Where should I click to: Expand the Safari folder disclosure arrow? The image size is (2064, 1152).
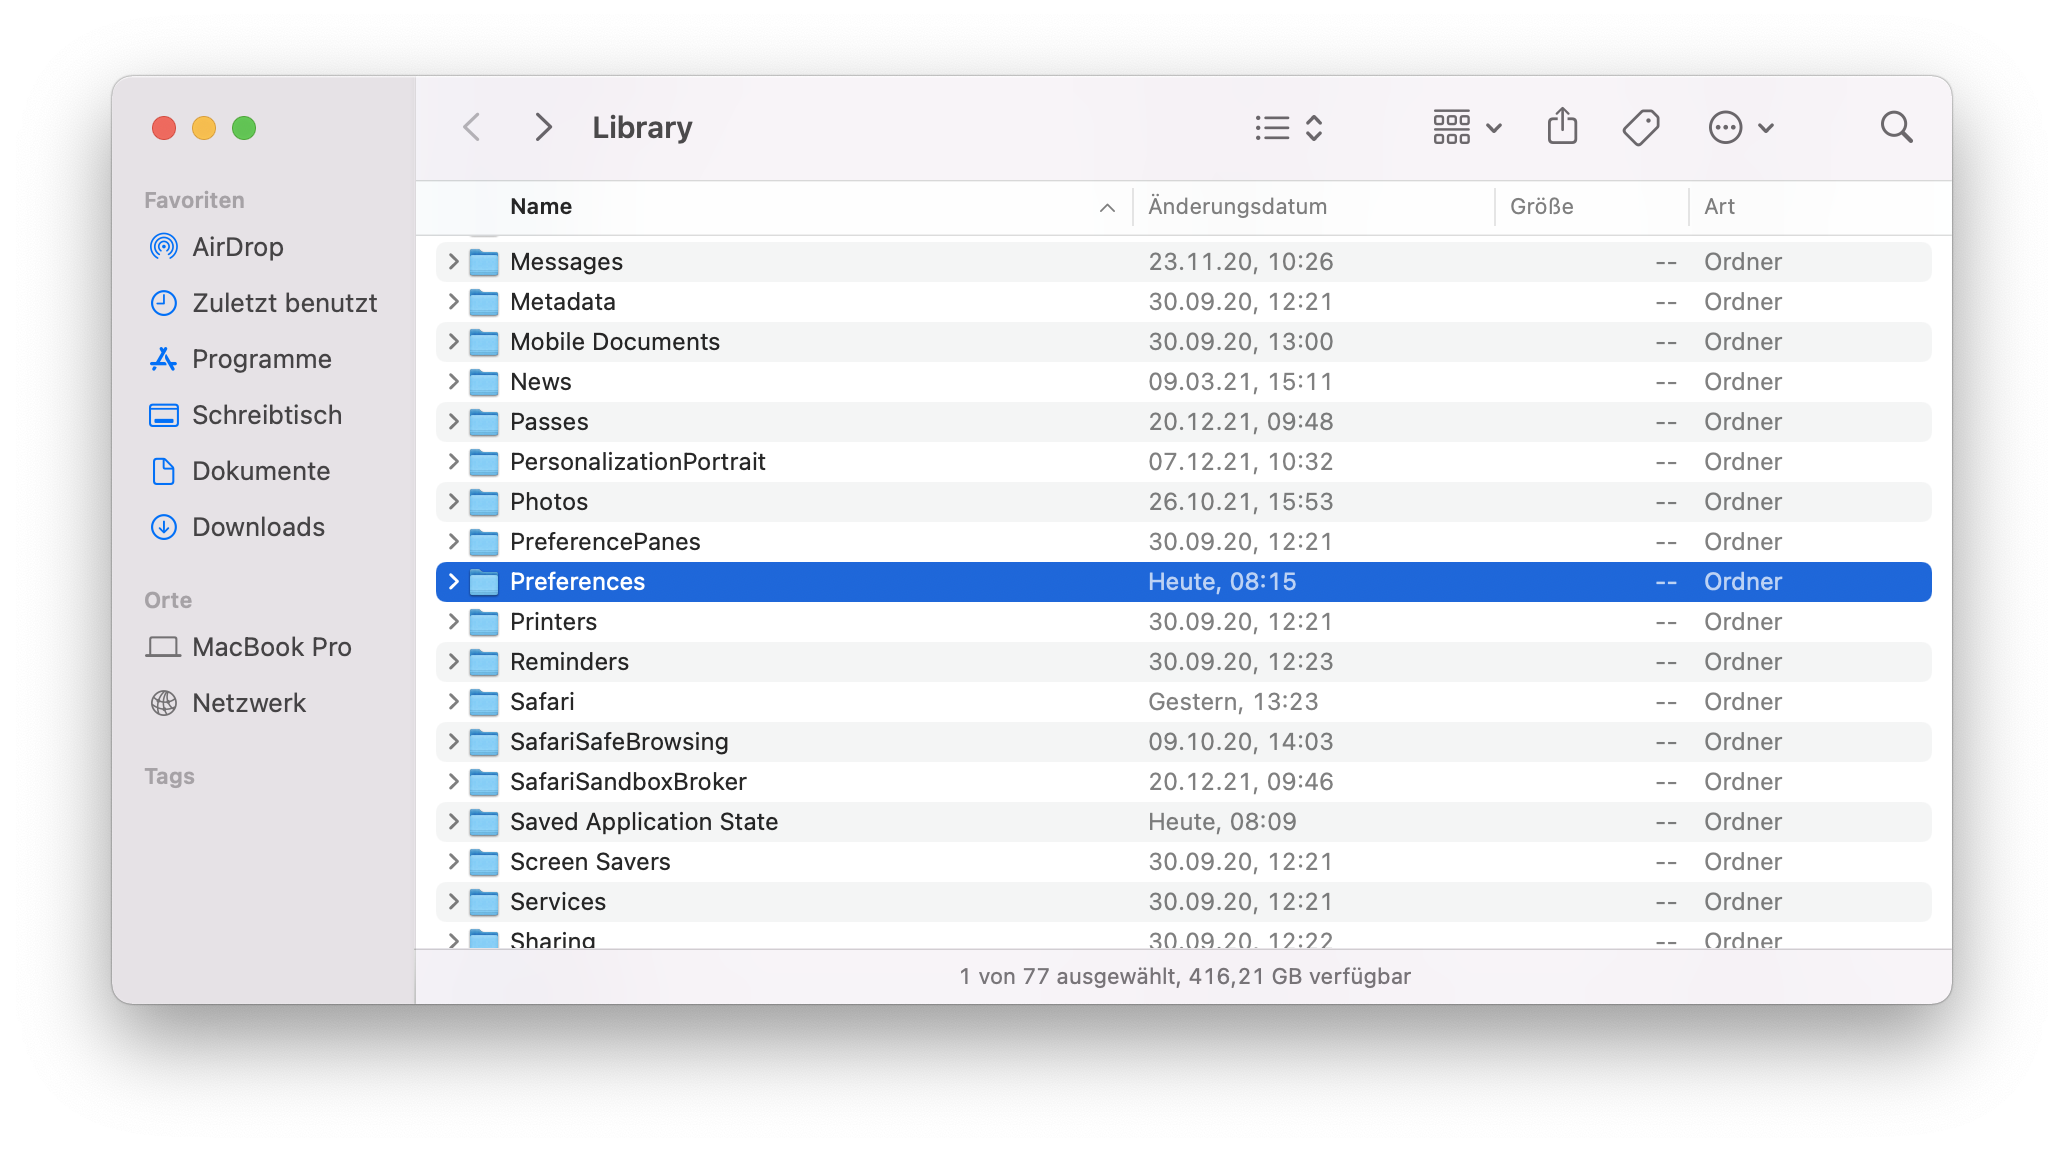(x=453, y=701)
